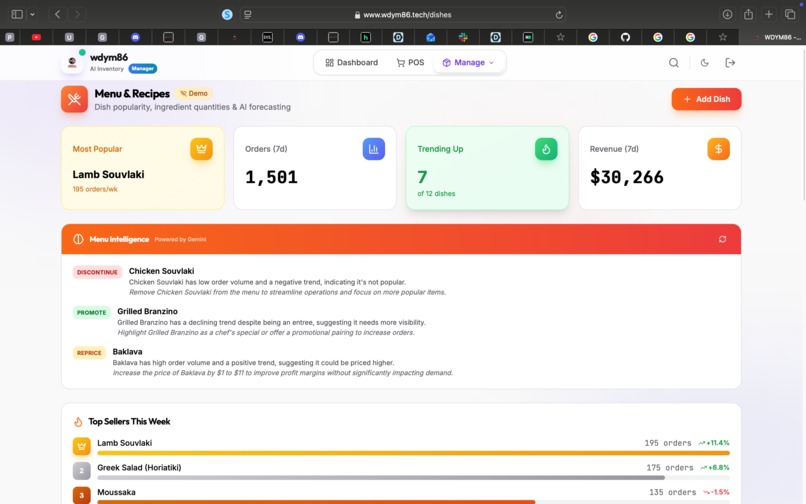Show the tab overview grid
This screenshot has height=504, width=806.
click(x=790, y=14)
